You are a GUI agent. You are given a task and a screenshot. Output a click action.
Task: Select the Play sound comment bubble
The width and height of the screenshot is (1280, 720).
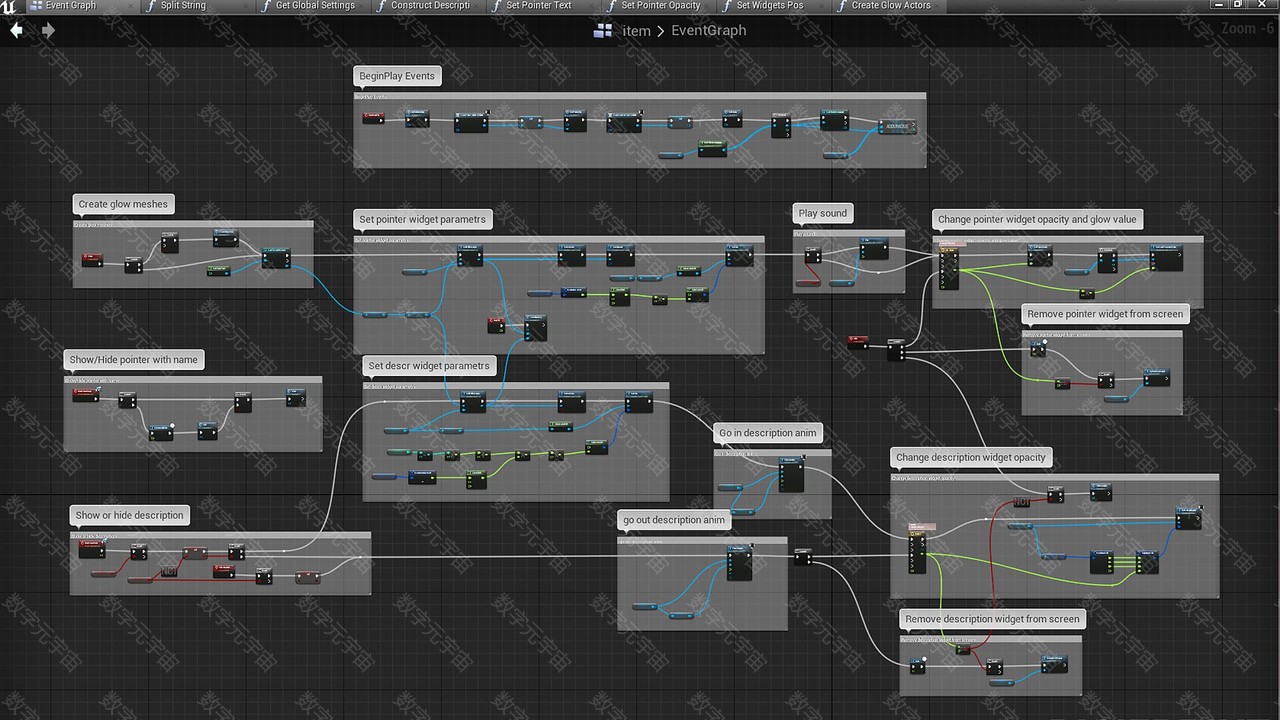[x=822, y=213]
